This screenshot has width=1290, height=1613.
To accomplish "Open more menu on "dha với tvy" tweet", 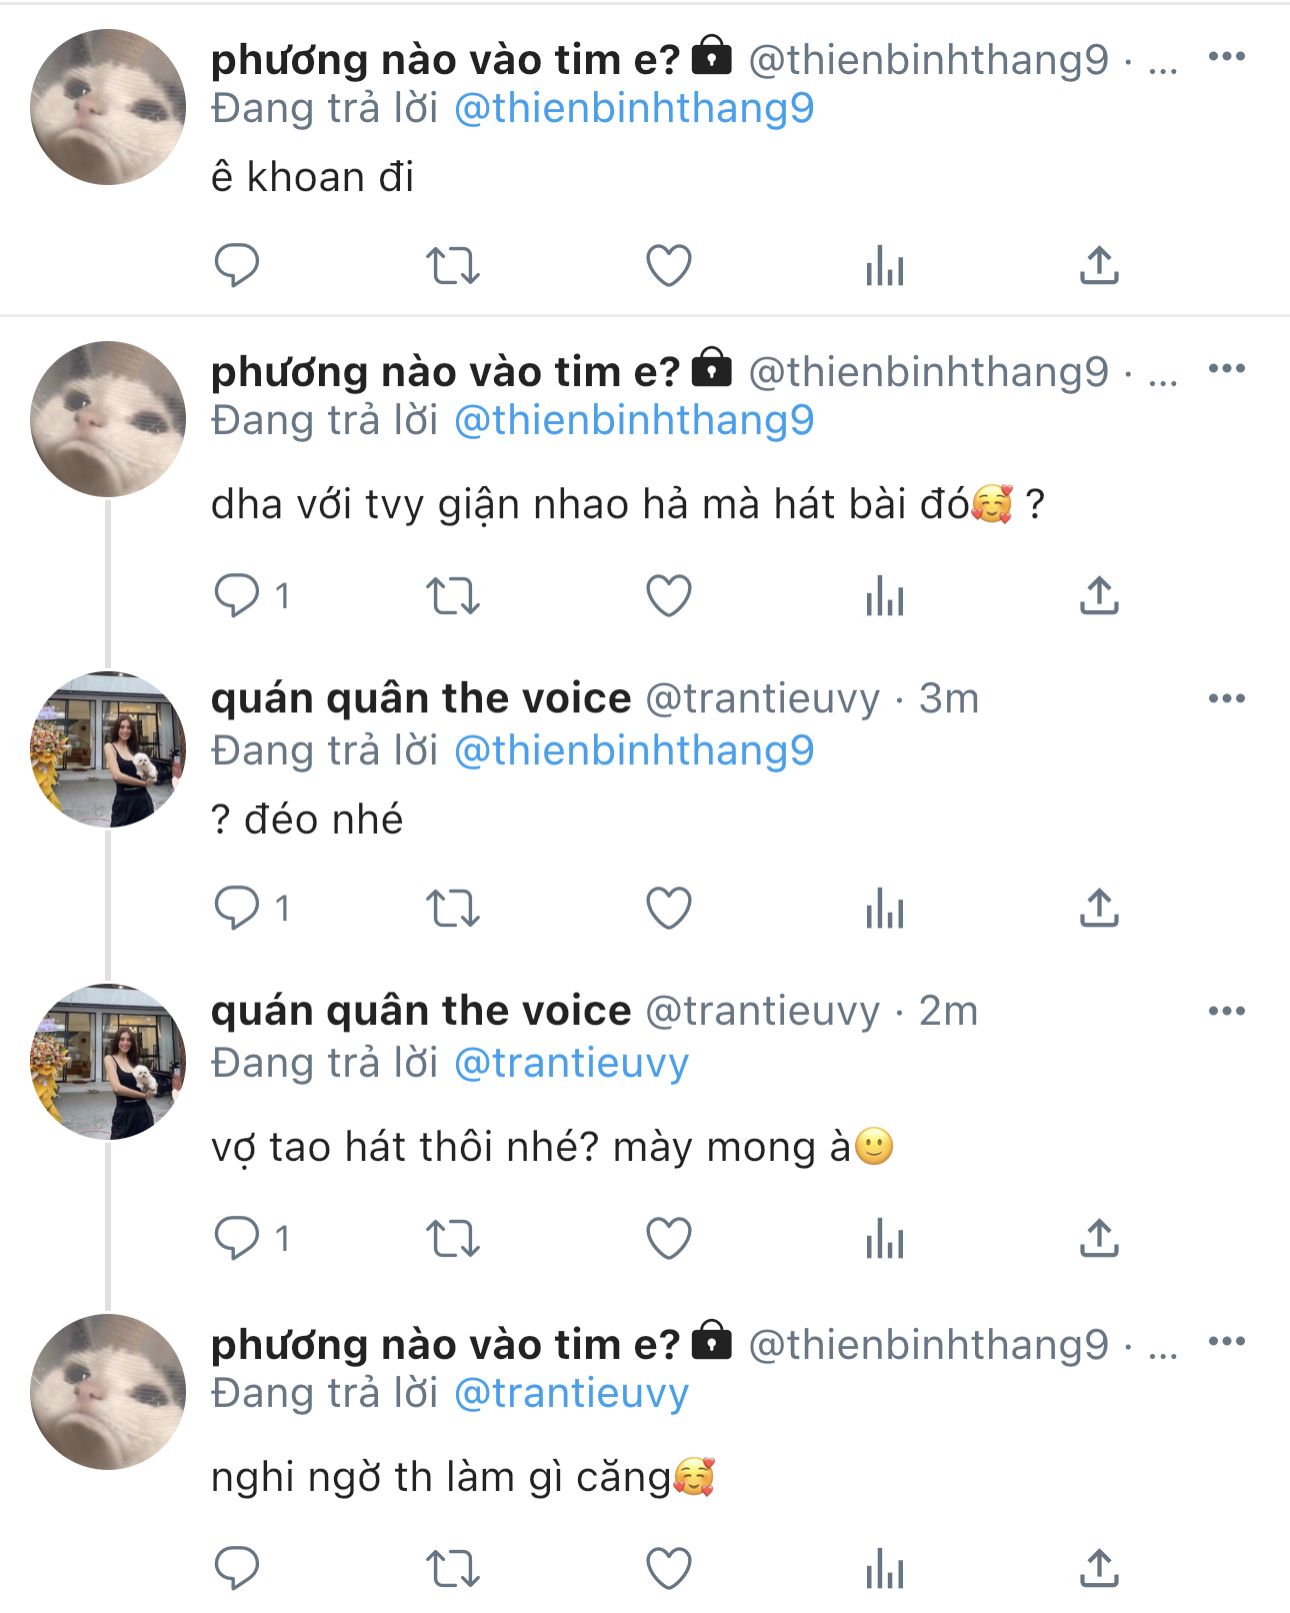I will 1226,368.
